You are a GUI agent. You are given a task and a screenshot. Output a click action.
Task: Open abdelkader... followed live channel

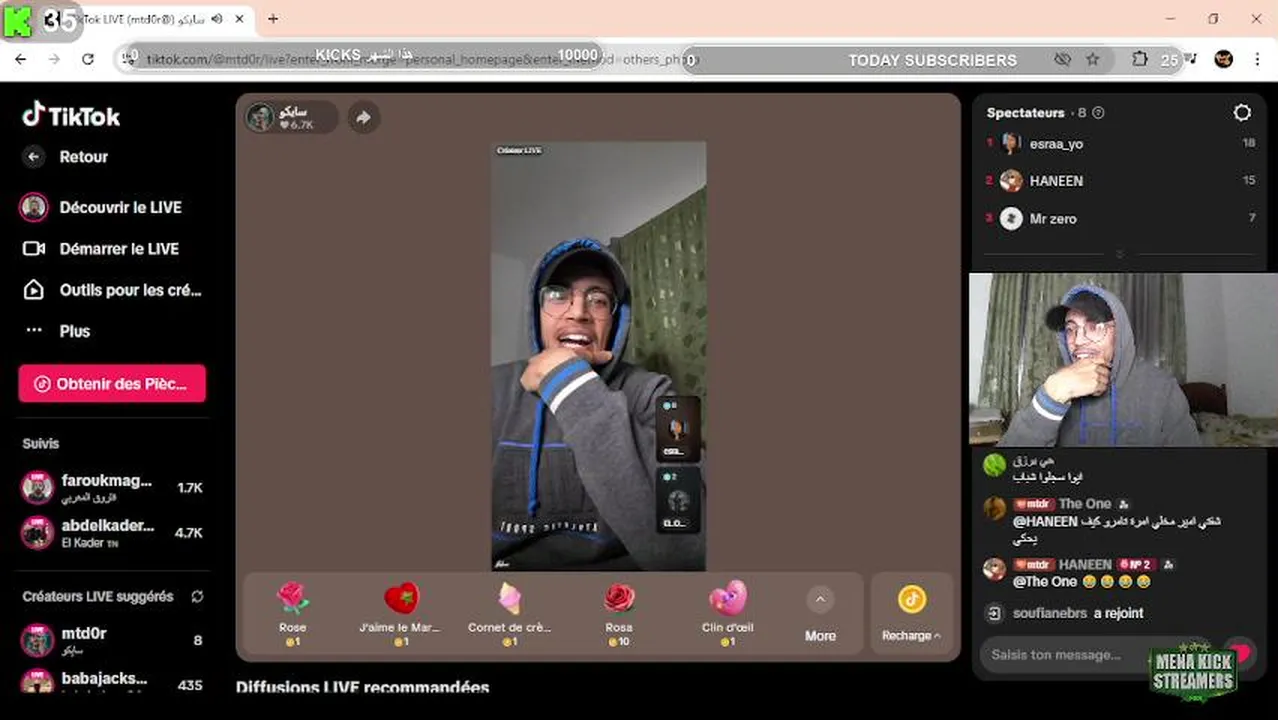tap(112, 532)
